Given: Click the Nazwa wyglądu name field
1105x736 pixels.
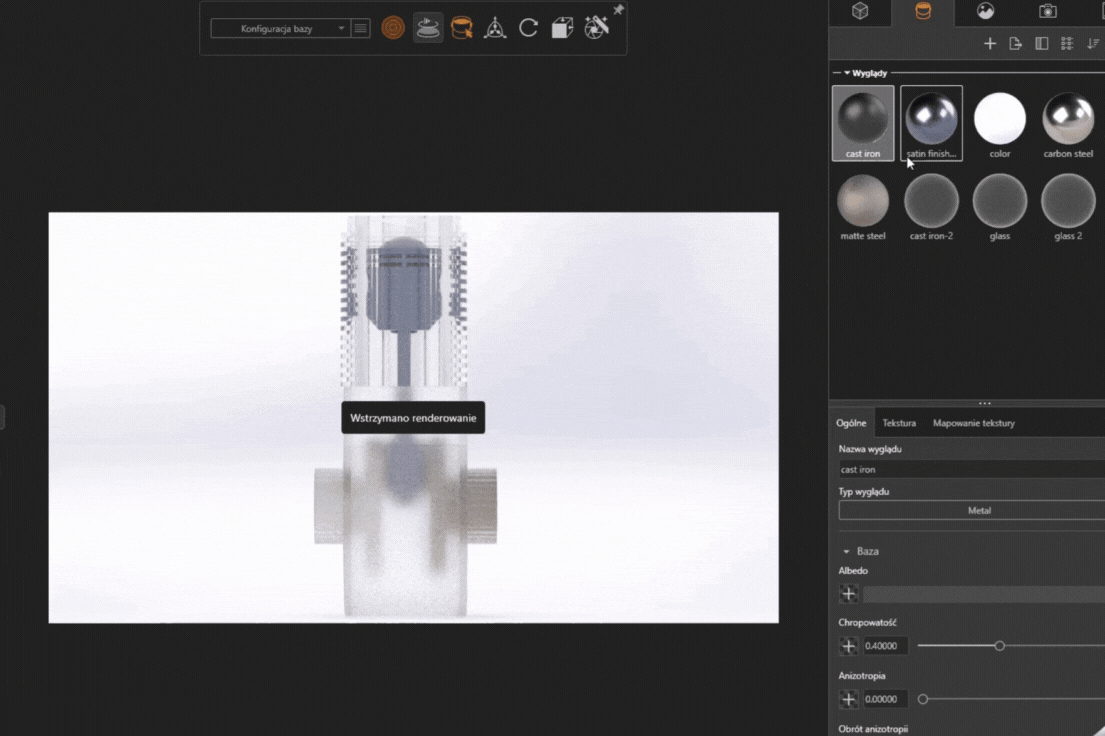Looking at the screenshot, I should 972,470.
